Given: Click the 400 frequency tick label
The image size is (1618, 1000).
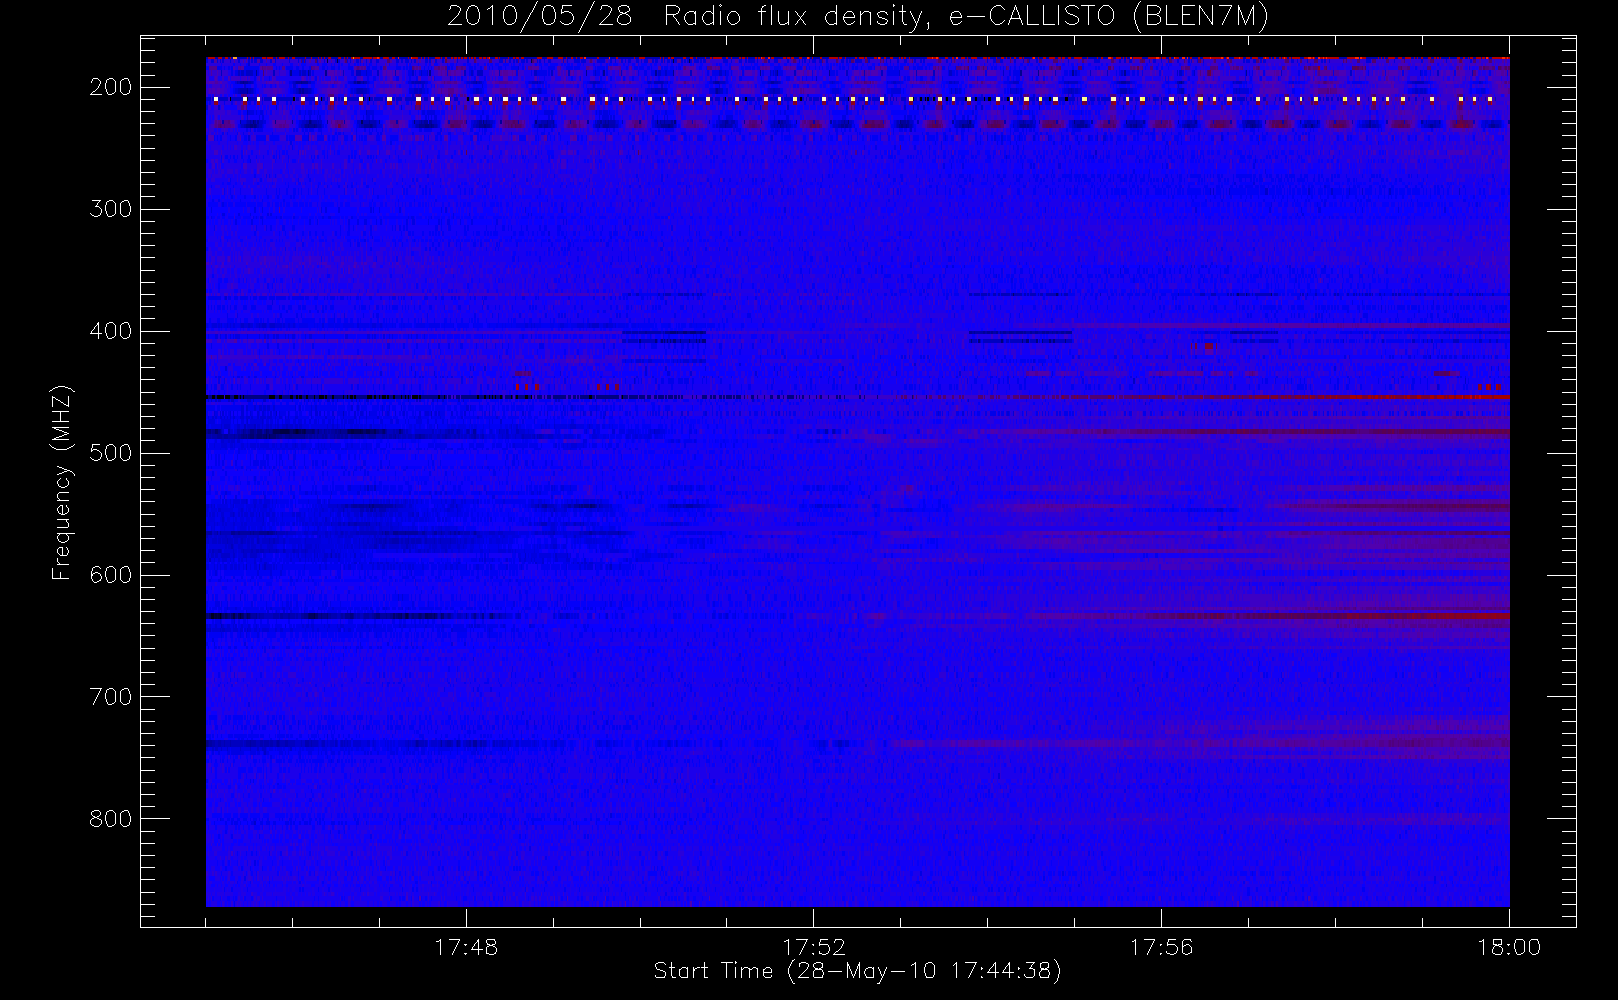Looking at the screenshot, I should [x=110, y=332].
